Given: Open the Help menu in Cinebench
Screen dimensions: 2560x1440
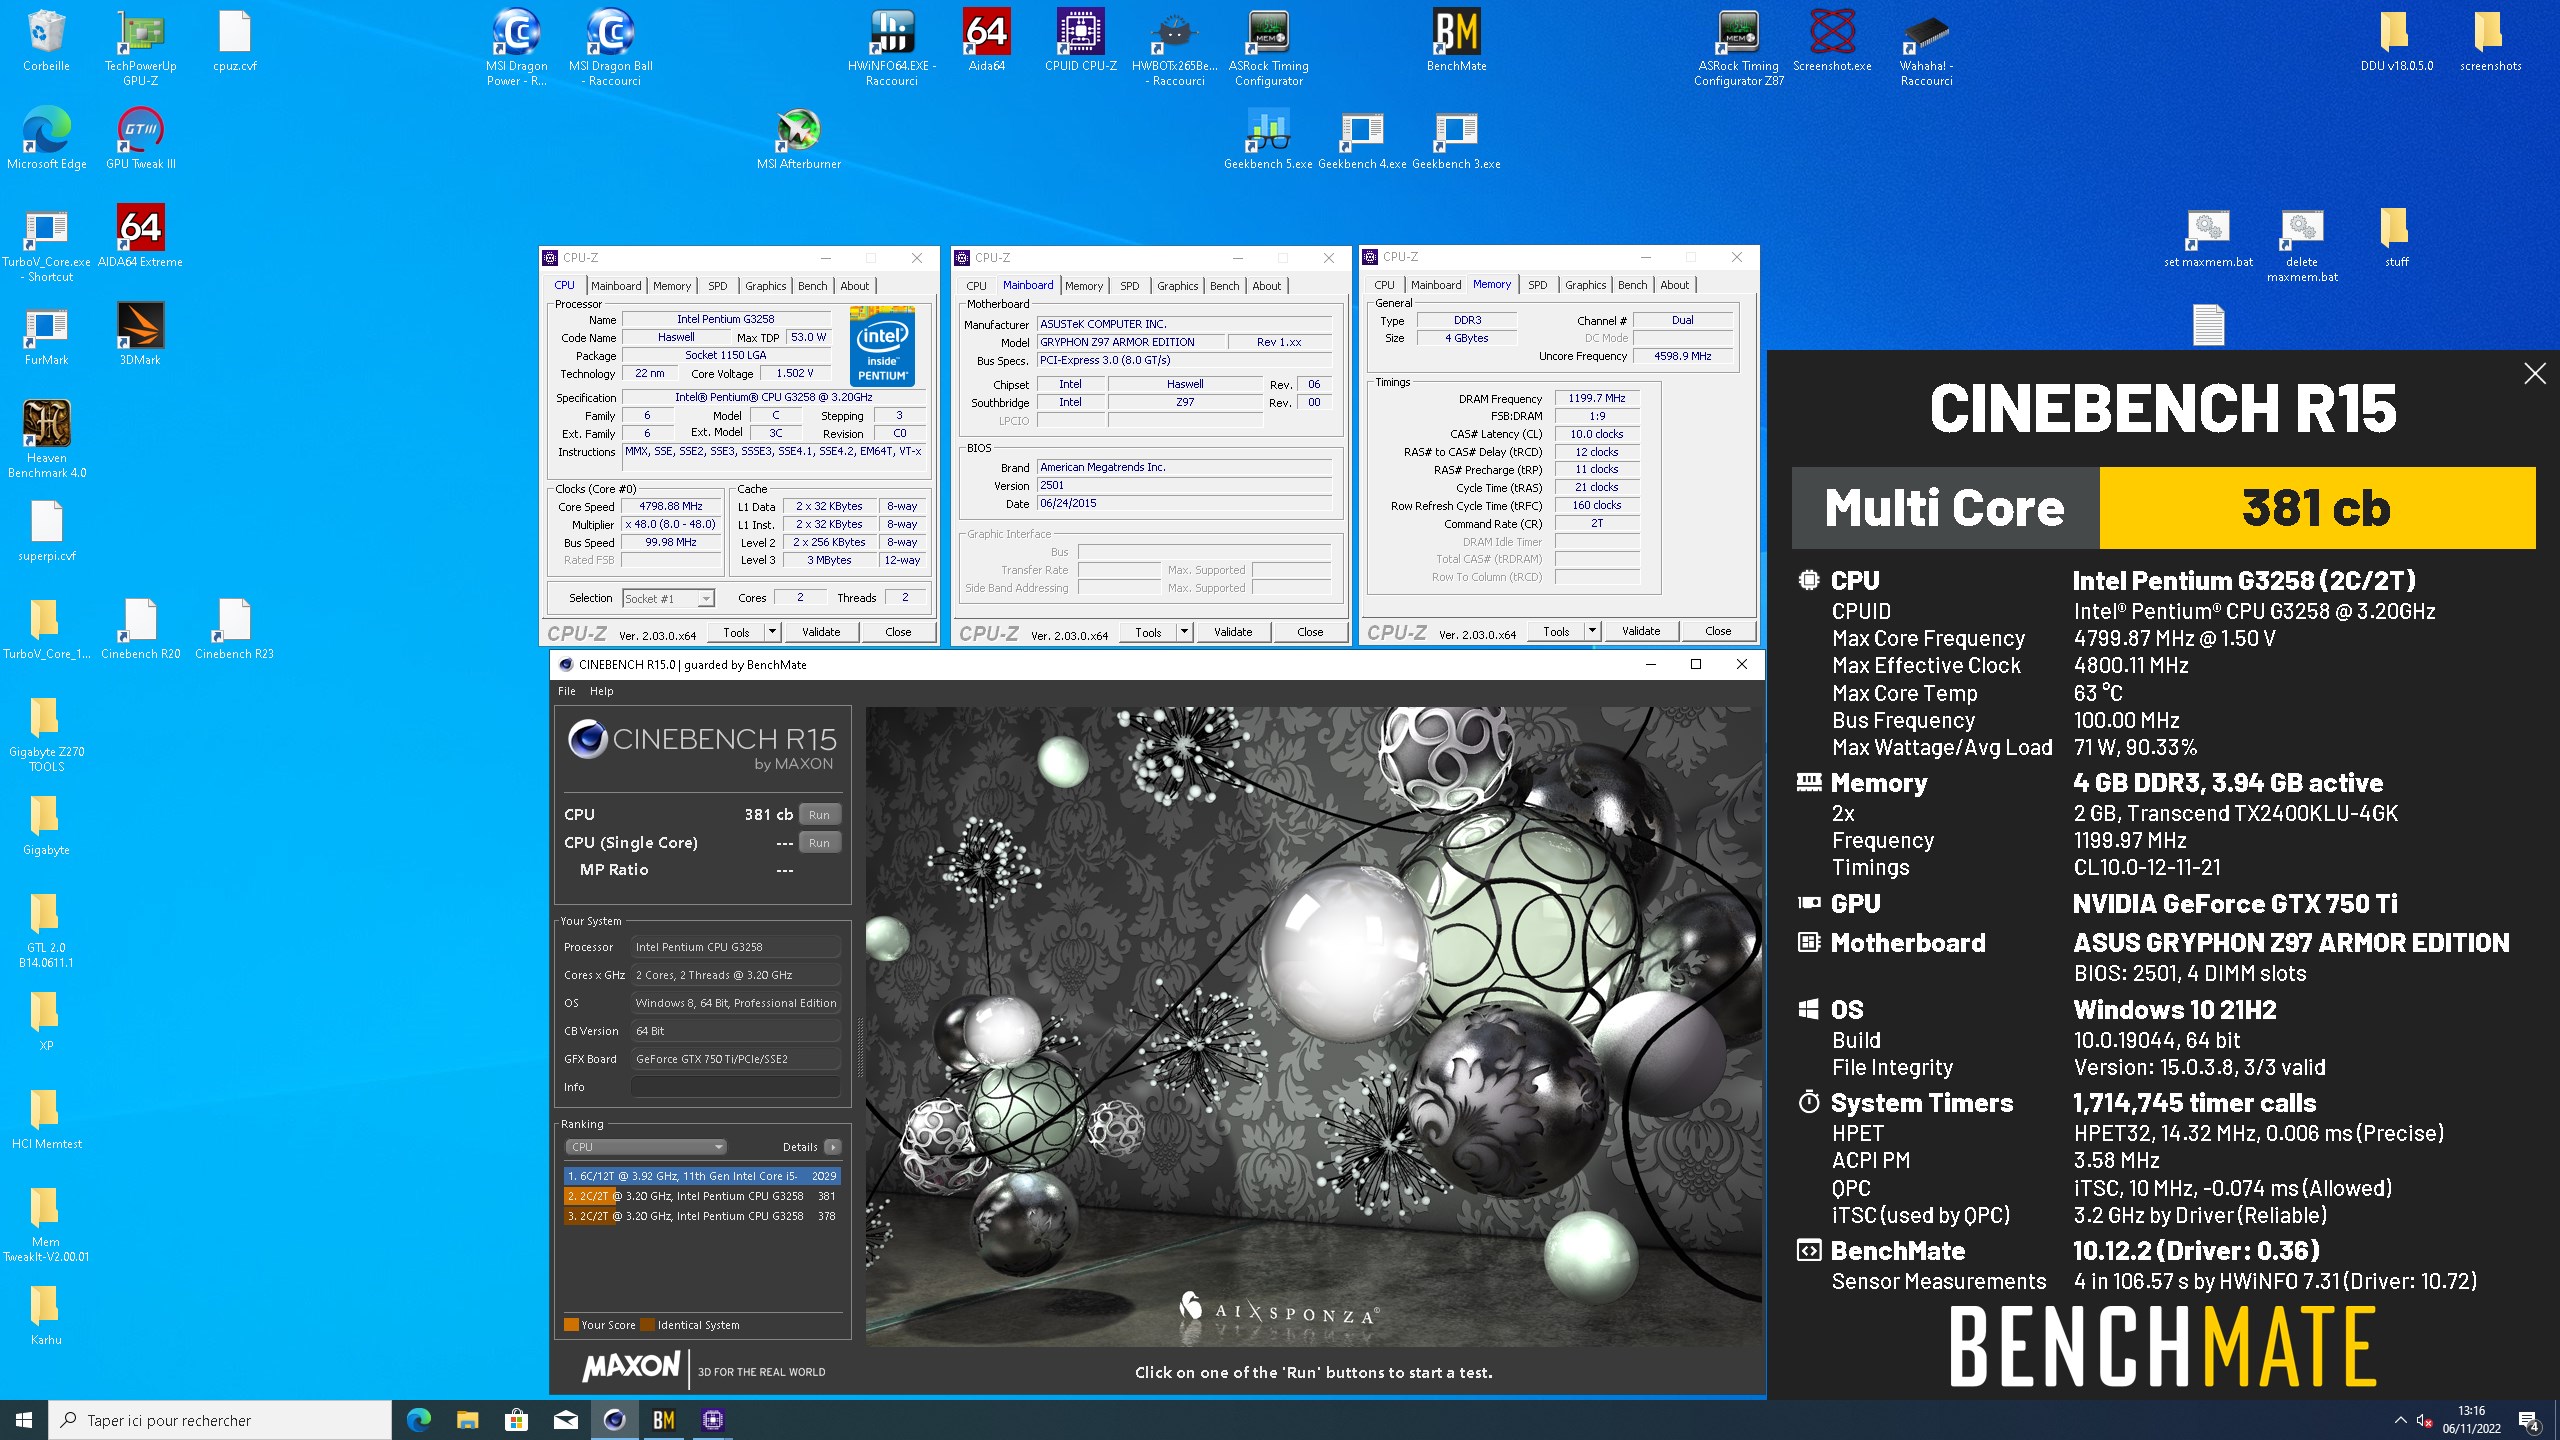Looking at the screenshot, I should click(601, 691).
